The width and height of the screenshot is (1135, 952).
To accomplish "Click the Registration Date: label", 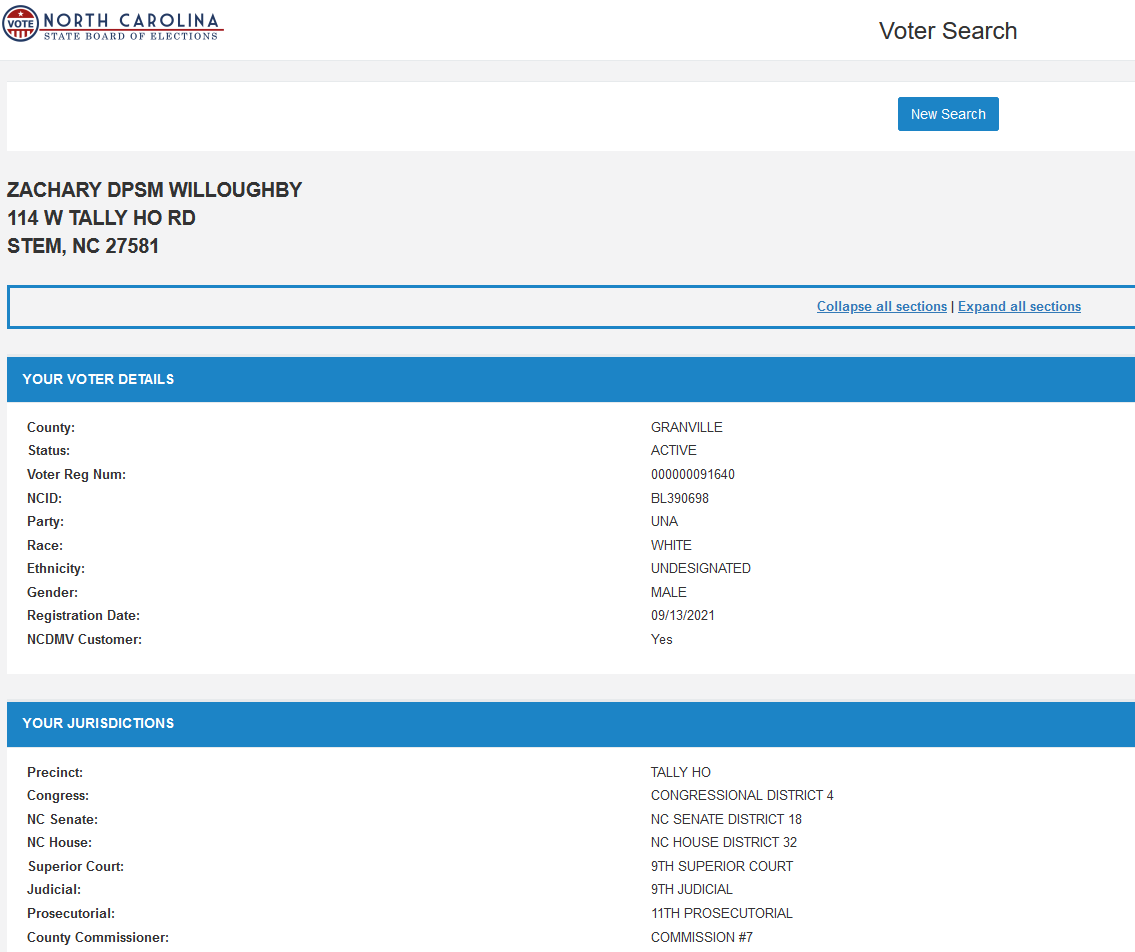I will [83, 615].
